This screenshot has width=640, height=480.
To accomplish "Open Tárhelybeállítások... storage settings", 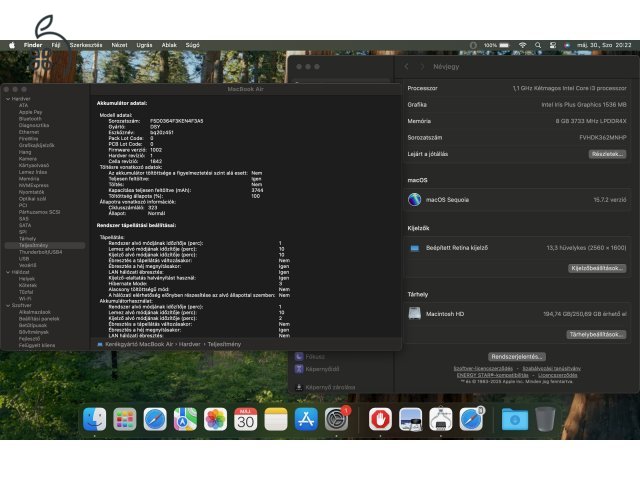I will 596,334.
